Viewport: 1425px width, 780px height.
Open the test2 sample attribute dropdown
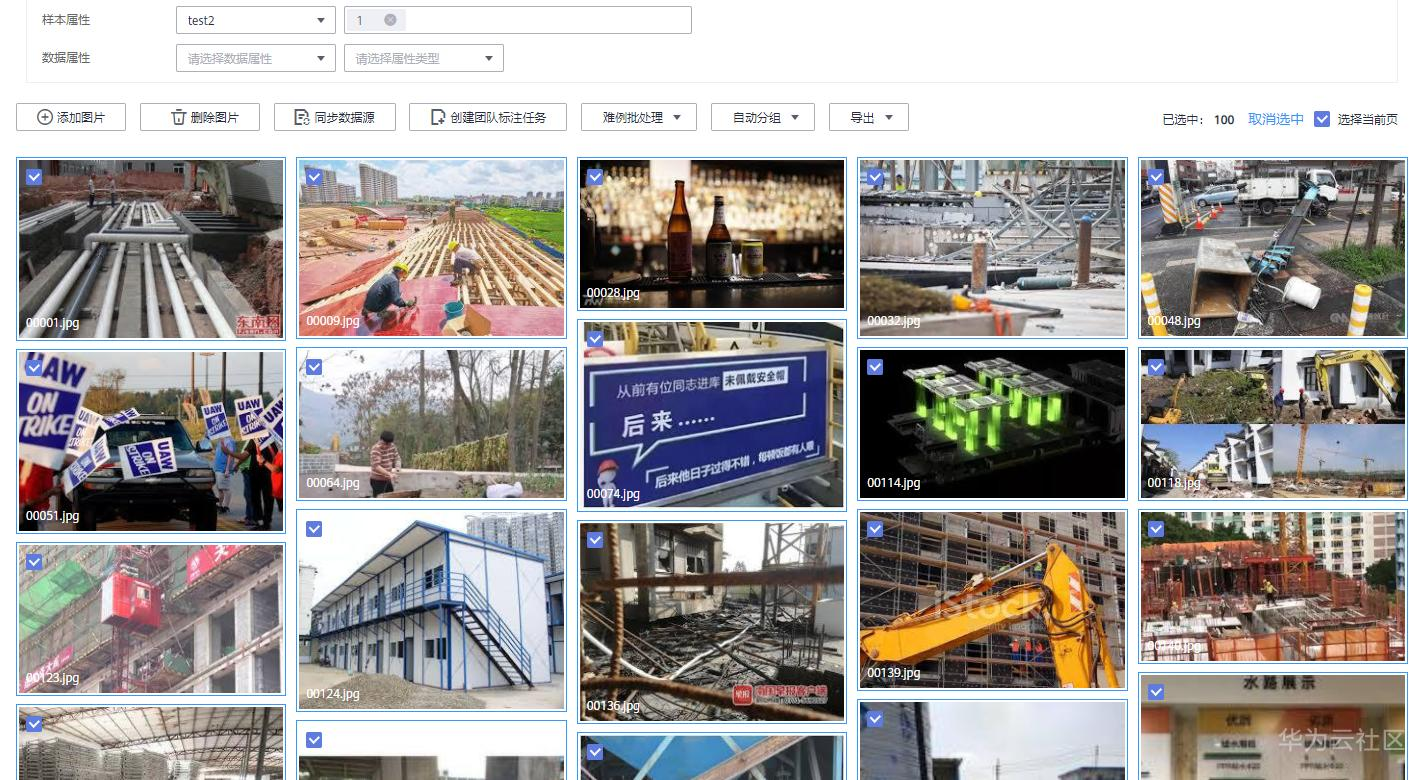click(x=256, y=20)
